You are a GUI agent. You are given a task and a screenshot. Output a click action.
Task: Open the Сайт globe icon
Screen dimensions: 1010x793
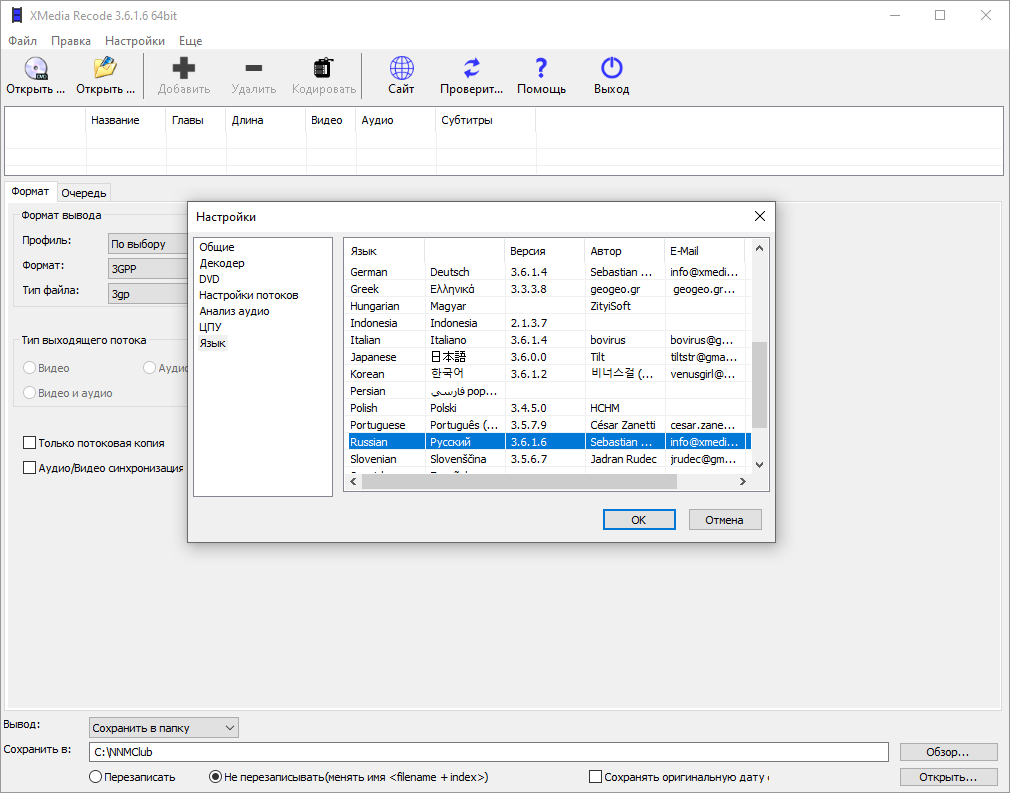(x=401, y=68)
